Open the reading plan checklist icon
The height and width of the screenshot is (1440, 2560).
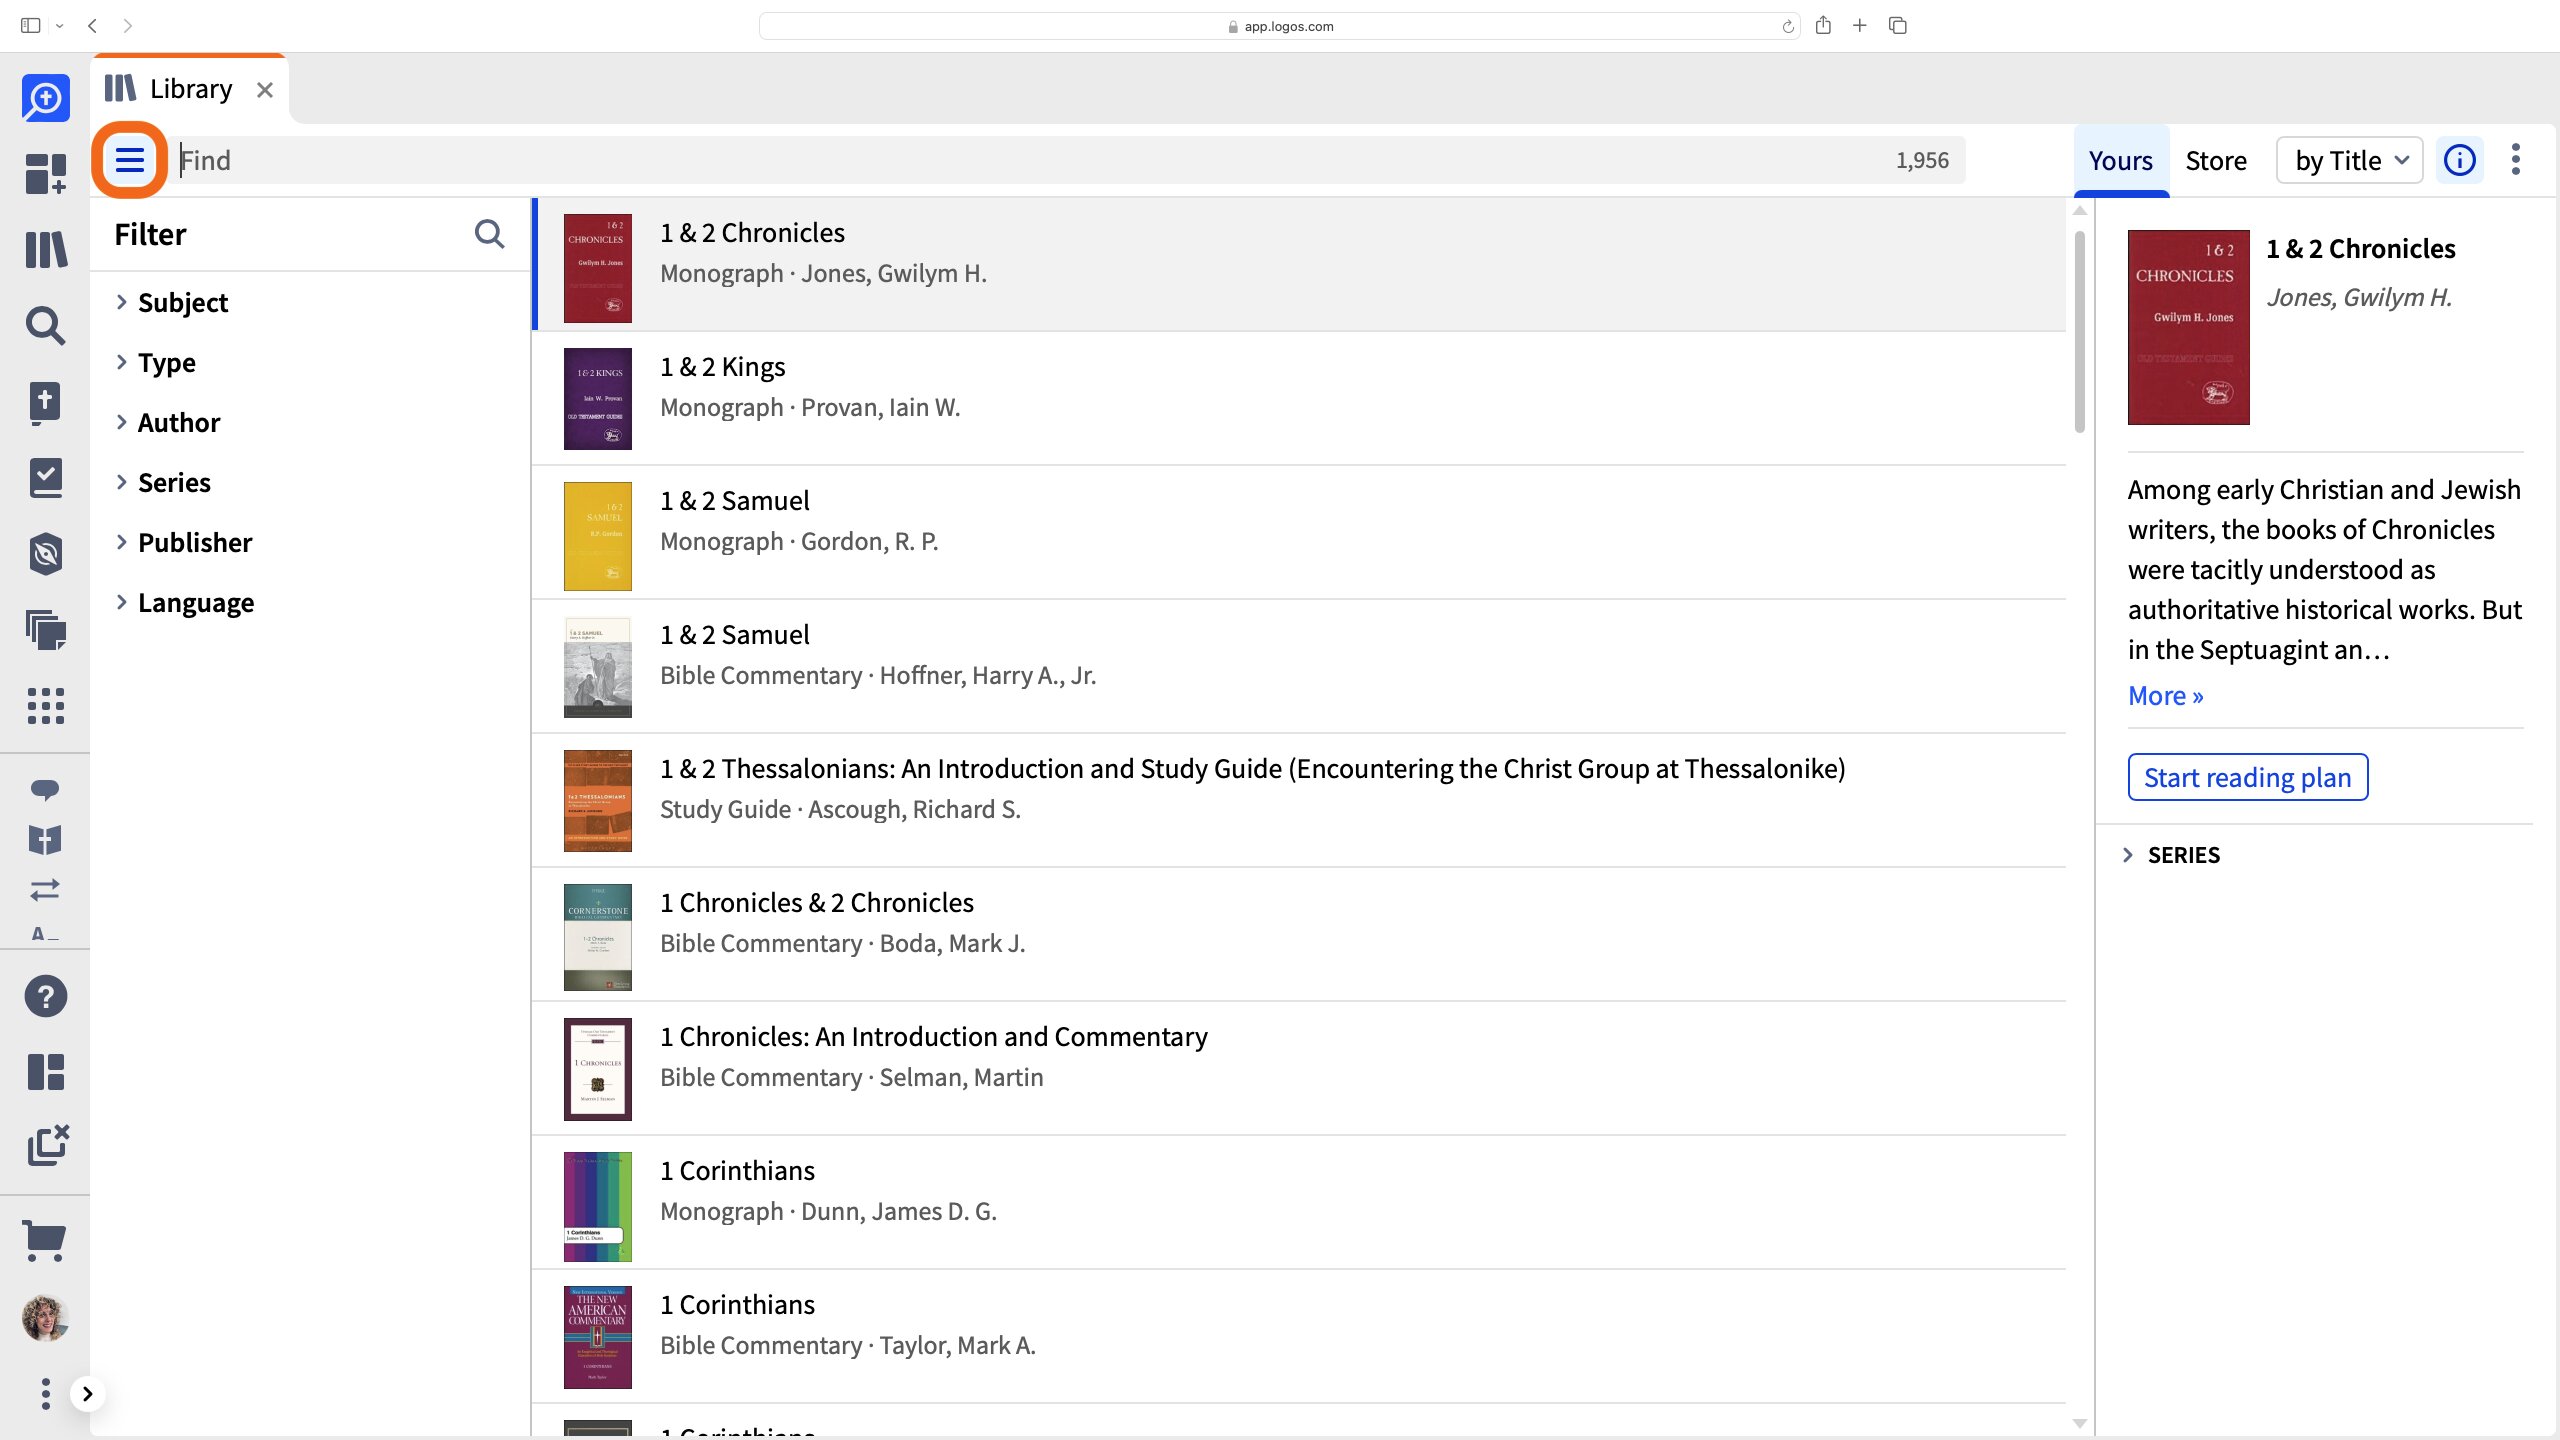[46, 478]
